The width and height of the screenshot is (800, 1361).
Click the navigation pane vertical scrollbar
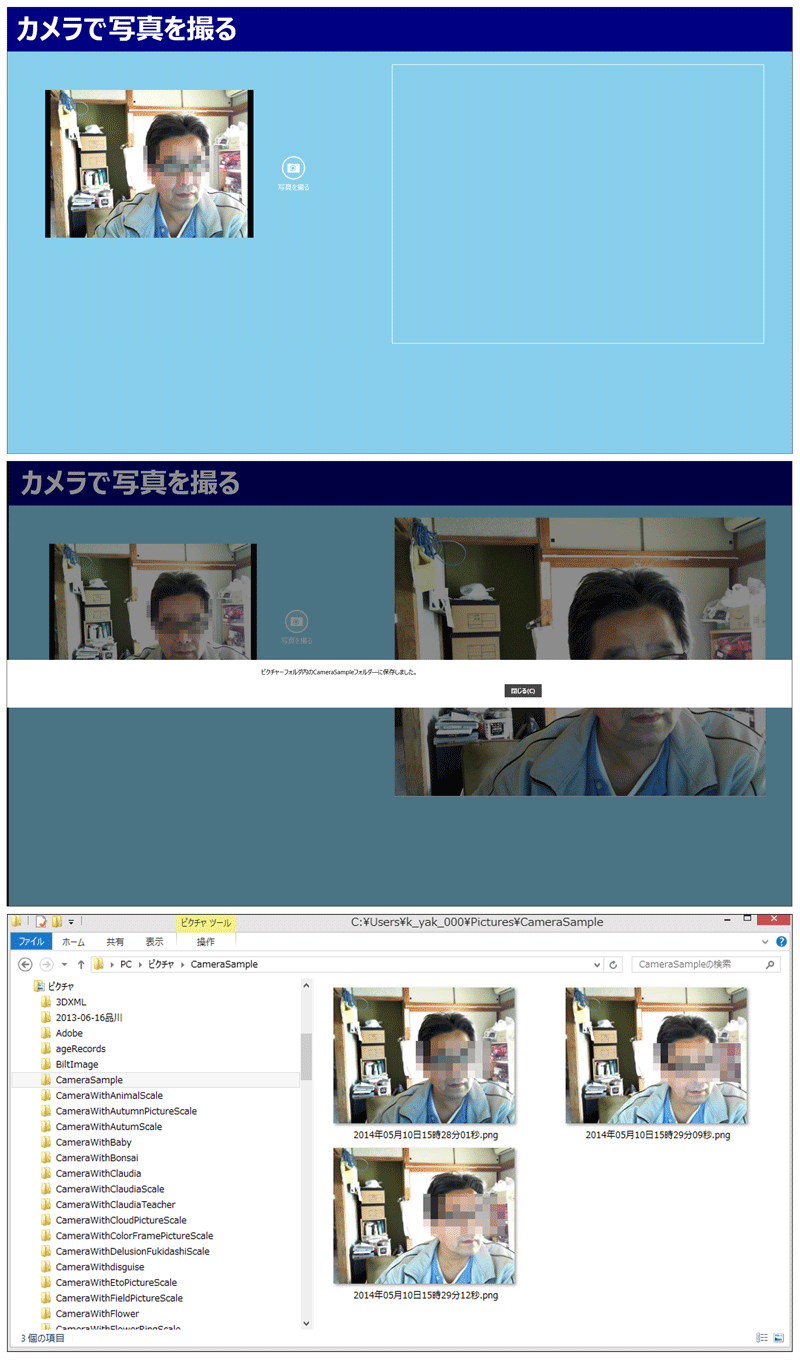[306, 1157]
